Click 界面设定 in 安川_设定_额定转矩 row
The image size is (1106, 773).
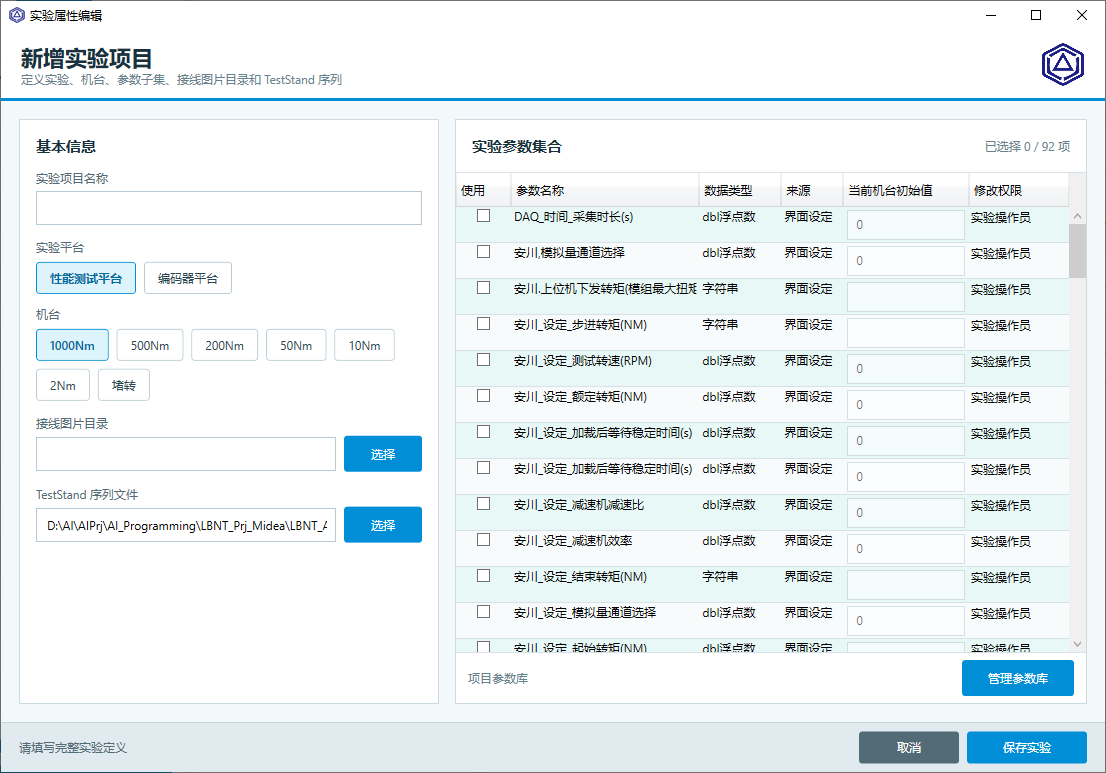(x=808, y=396)
